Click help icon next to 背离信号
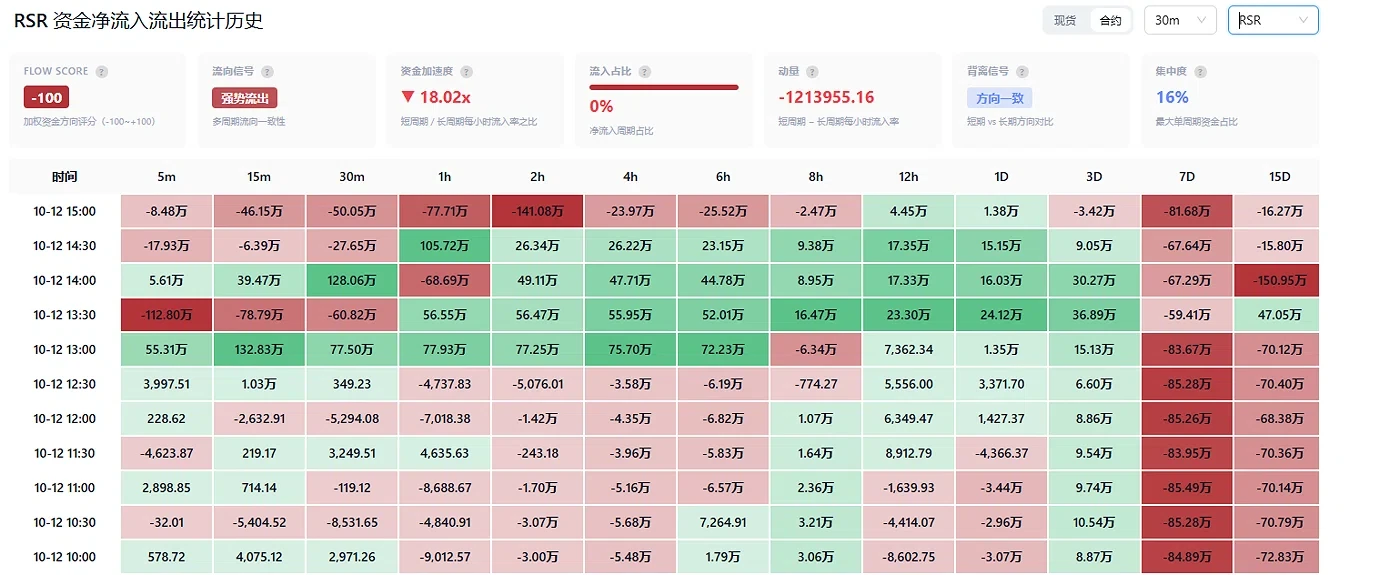1389x575 pixels. coord(1023,72)
